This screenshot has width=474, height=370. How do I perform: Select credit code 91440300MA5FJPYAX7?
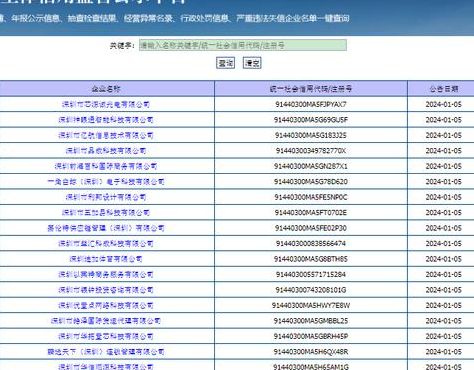[311, 104]
